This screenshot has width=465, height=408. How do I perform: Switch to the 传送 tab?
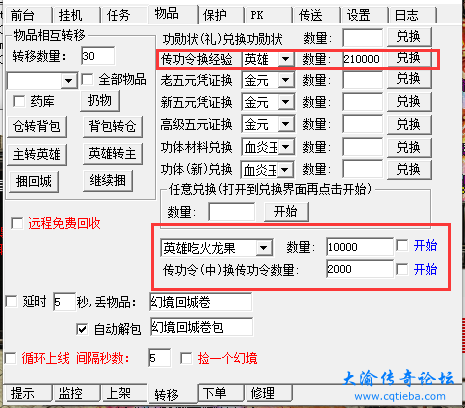click(316, 15)
